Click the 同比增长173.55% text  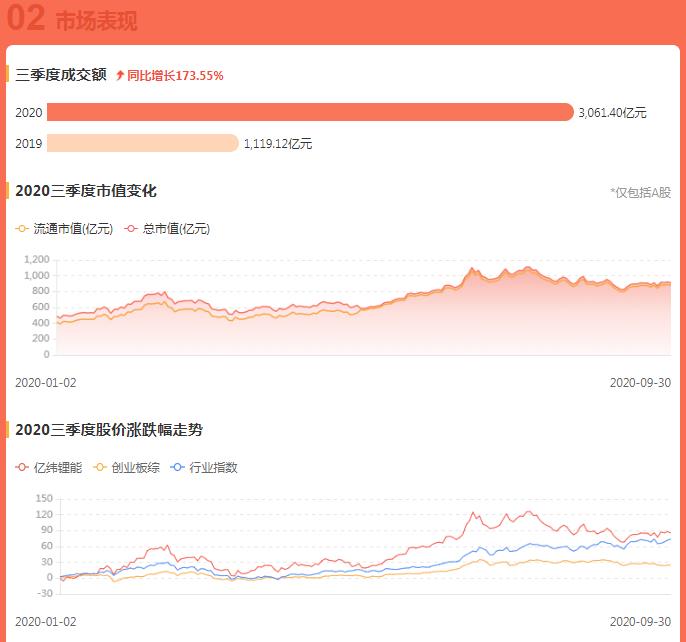point(175,75)
